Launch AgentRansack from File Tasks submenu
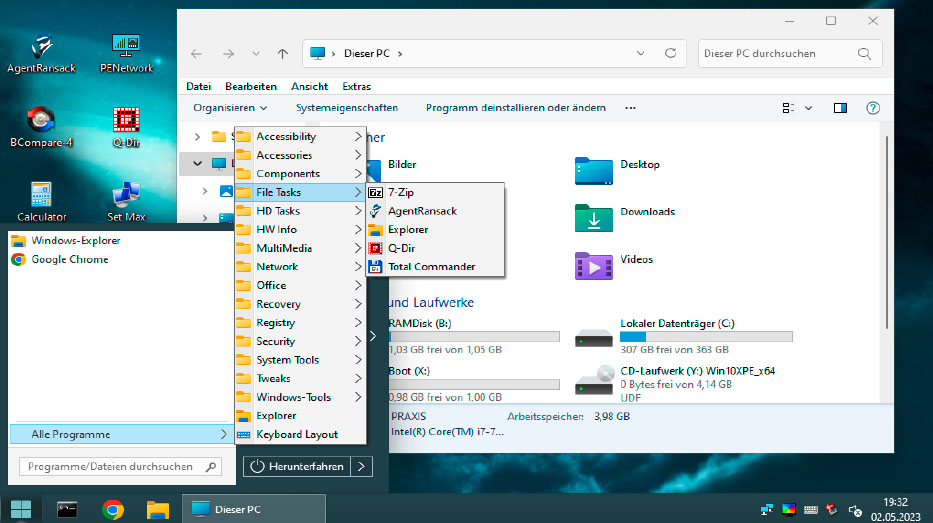Viewport: 933px width, 523px height. (435, 211)
